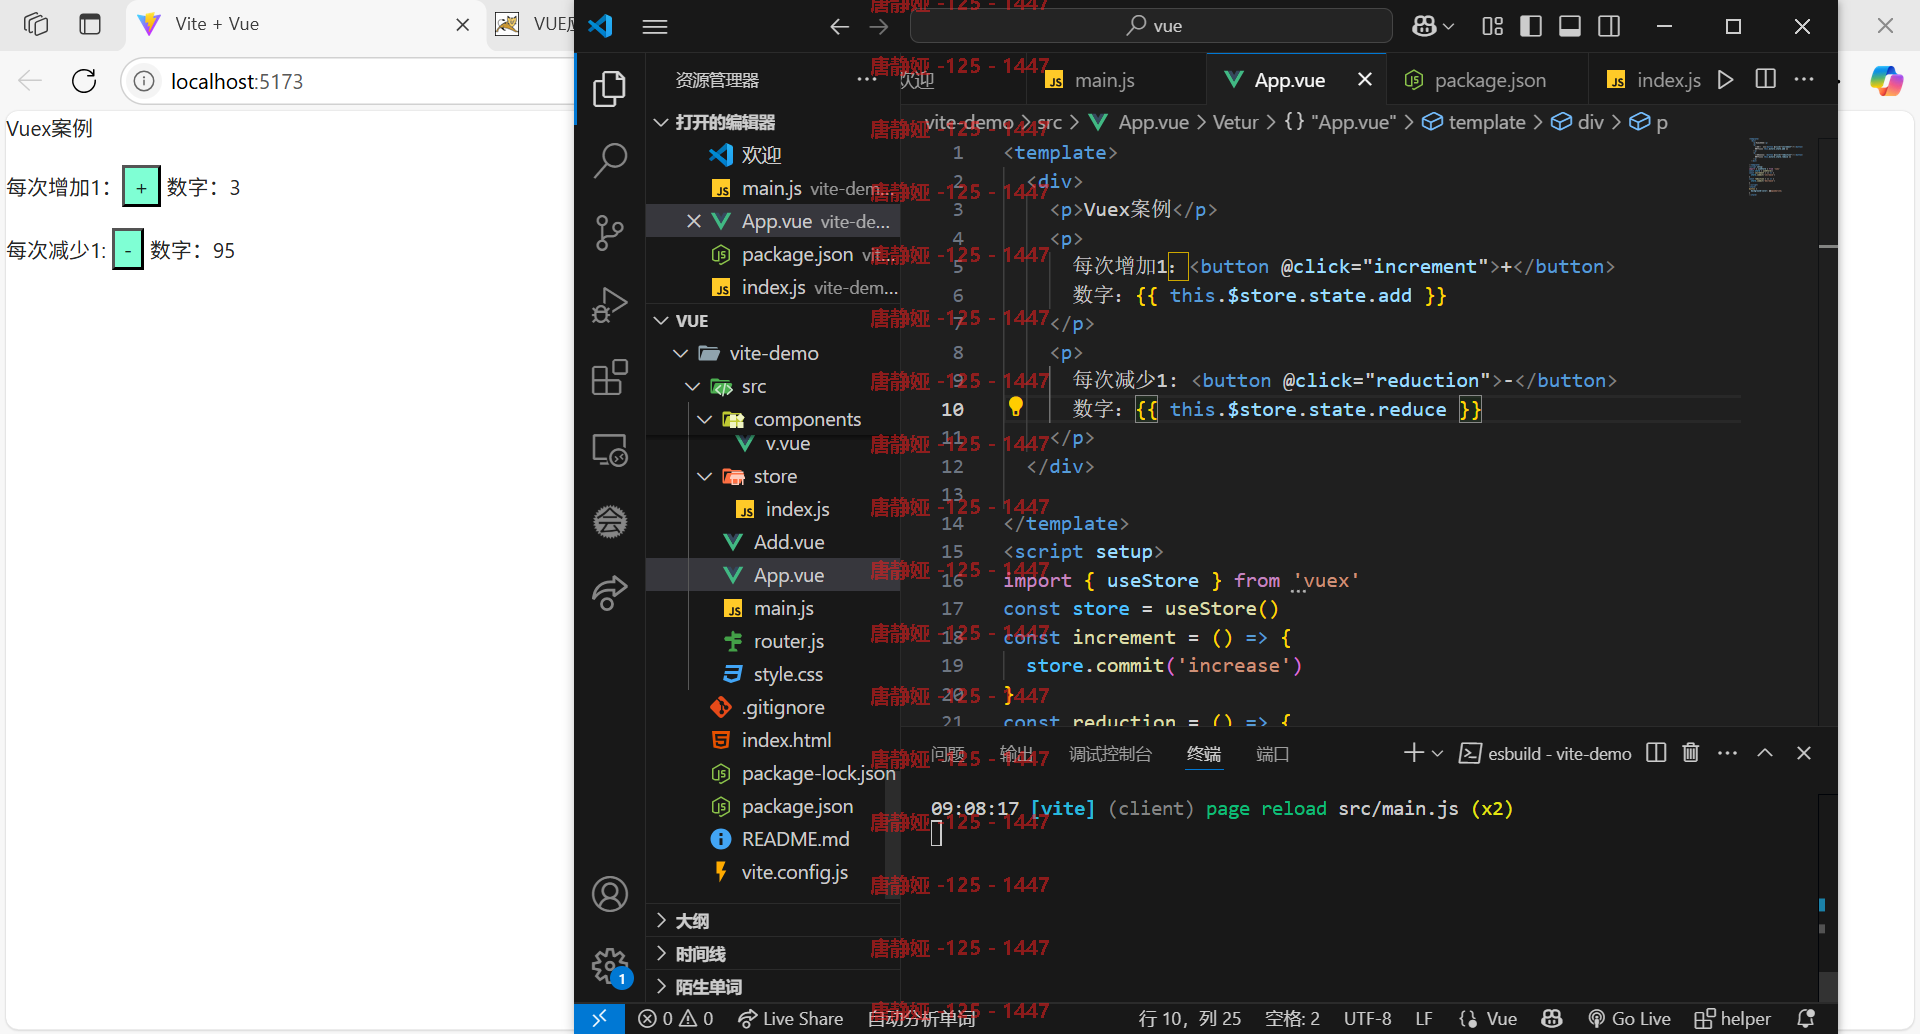Close the App.vue editor tab
1920x1034 pixels.
(1364, 79)
